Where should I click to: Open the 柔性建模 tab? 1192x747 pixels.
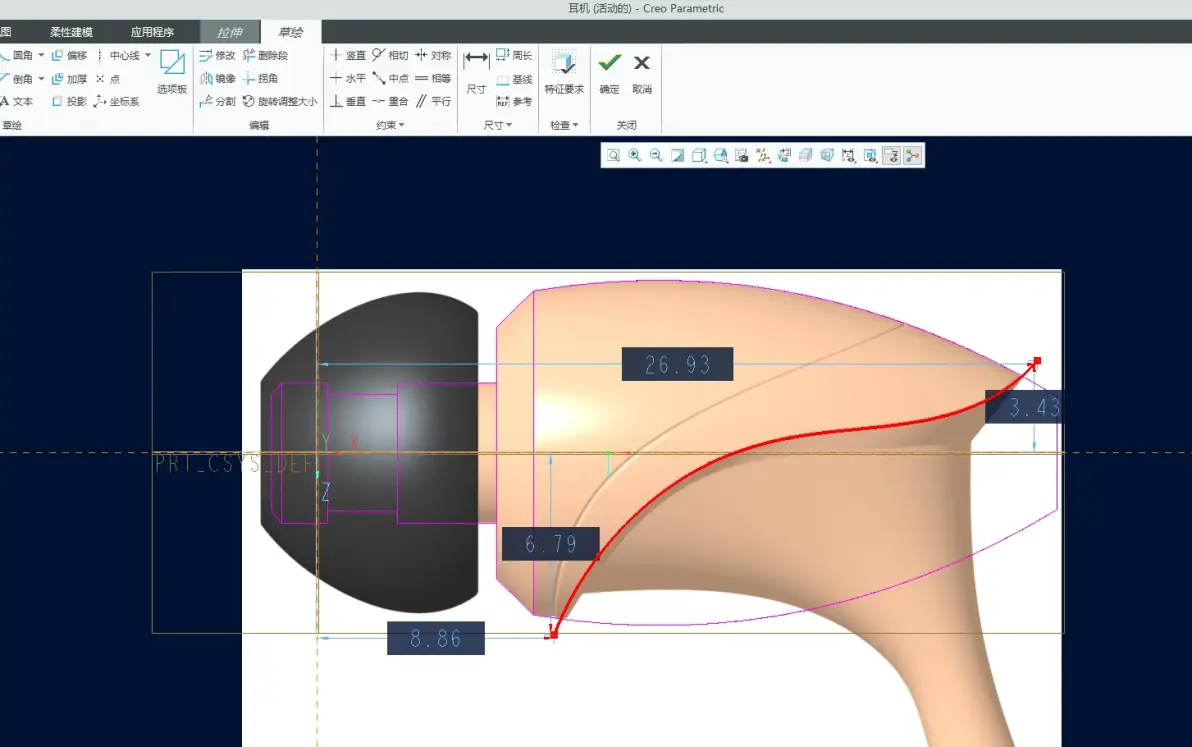click(71, 32)
